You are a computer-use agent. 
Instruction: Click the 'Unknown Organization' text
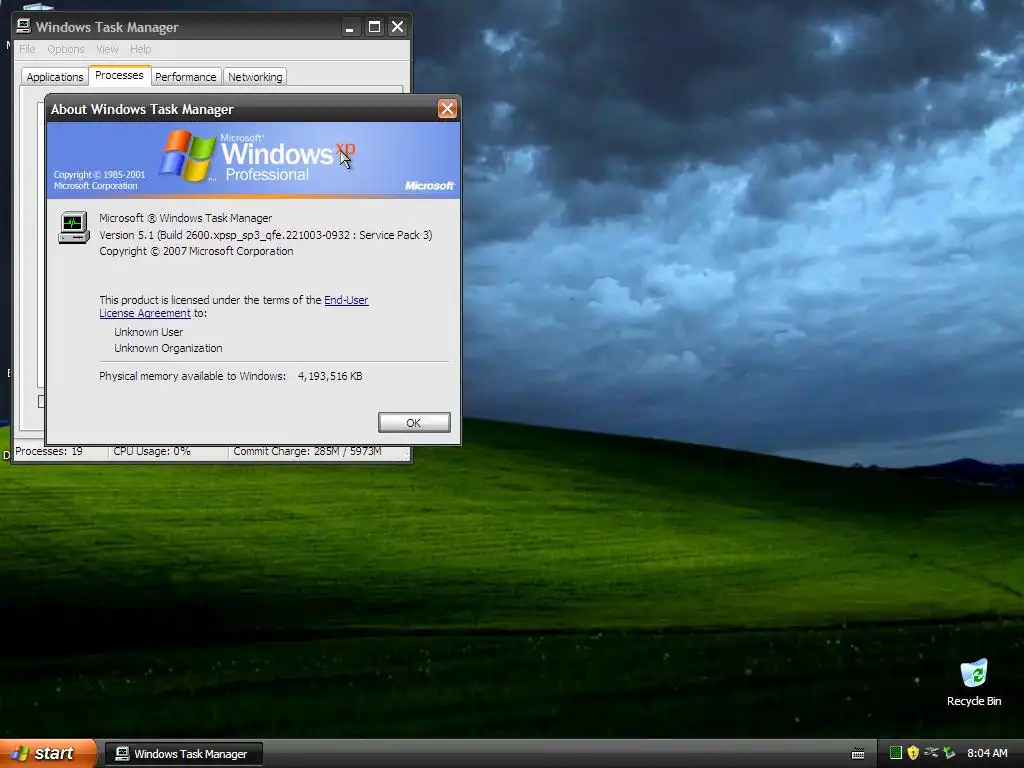pos(168,348)
